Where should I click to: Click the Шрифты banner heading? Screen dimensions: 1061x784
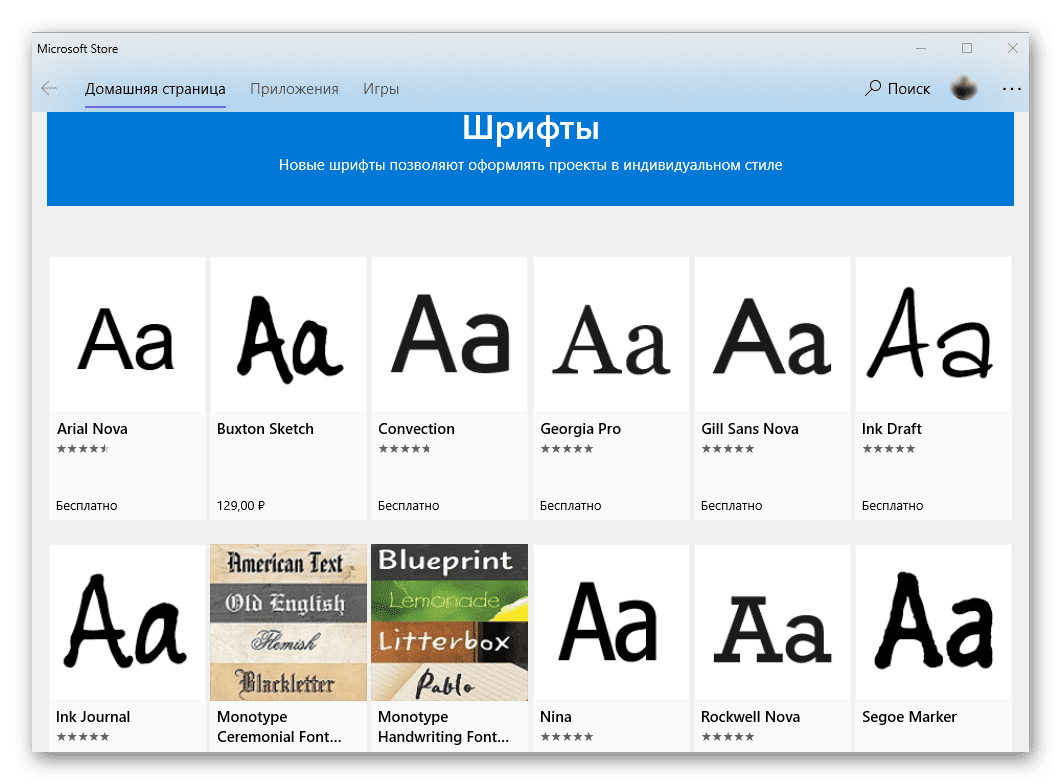click(530, 129)
